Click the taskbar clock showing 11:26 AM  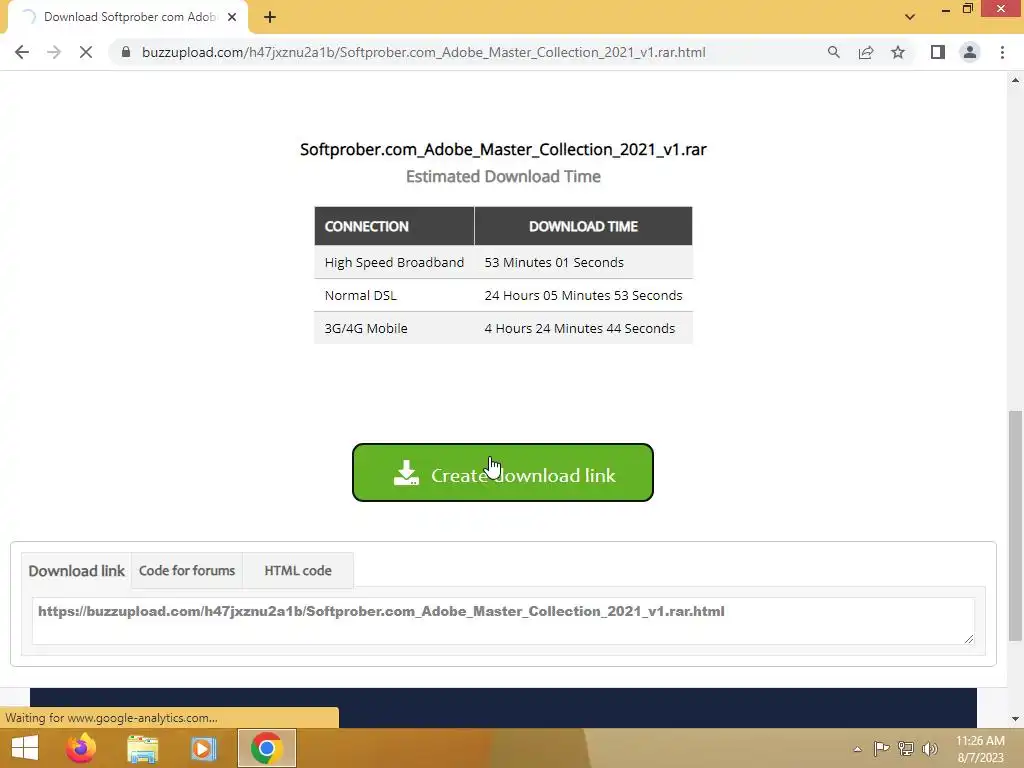[x=980, y=749]
